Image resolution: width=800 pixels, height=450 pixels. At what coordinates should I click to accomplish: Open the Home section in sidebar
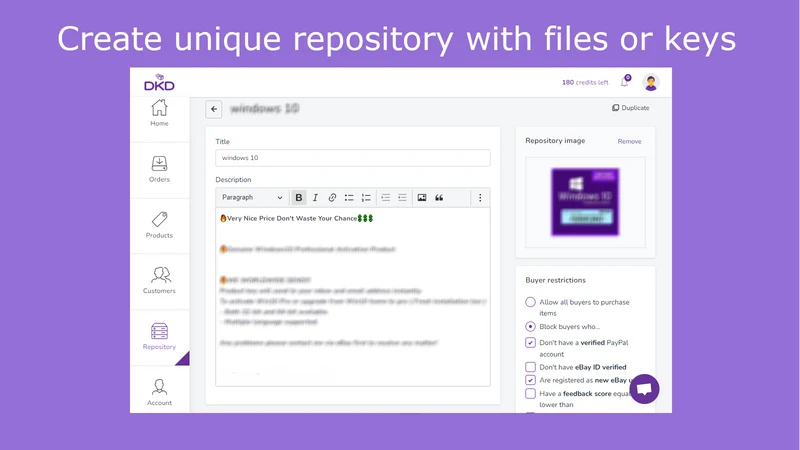(x=159, y=113)
